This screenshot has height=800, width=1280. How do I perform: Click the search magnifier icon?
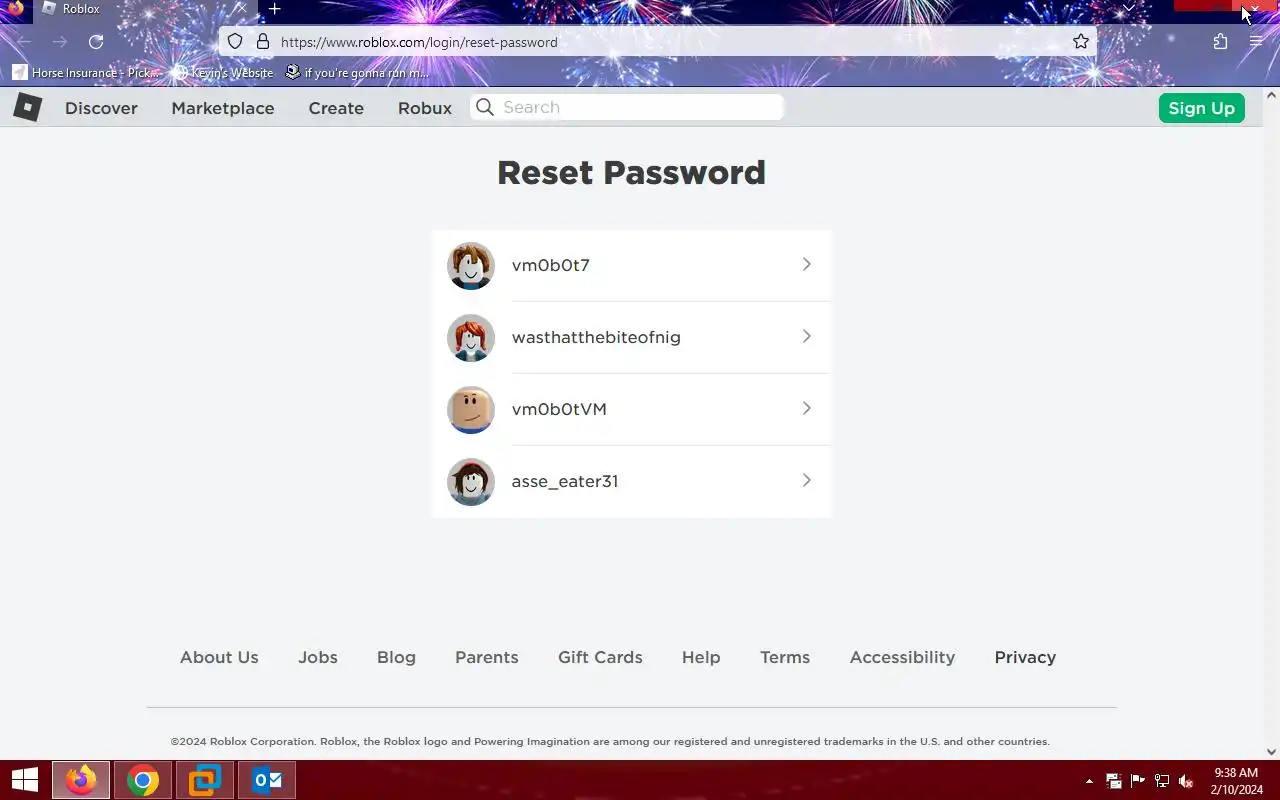[x=485, y=107]
